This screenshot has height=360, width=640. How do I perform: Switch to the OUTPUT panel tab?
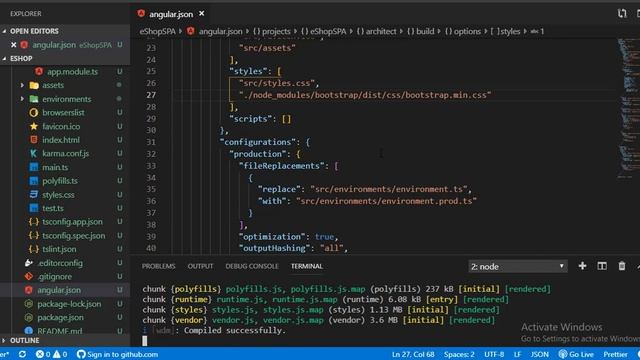[x=200, y=266]
